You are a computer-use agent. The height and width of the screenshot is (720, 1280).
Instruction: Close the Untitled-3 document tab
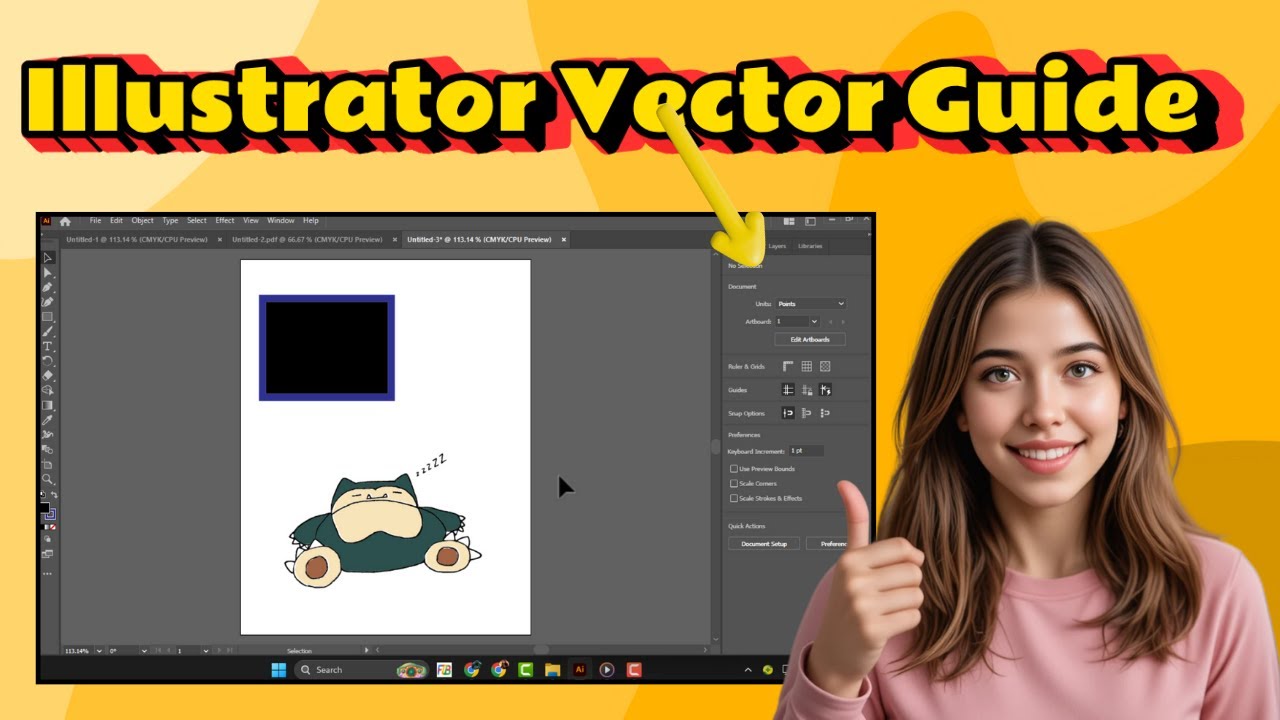coord(564,240)
